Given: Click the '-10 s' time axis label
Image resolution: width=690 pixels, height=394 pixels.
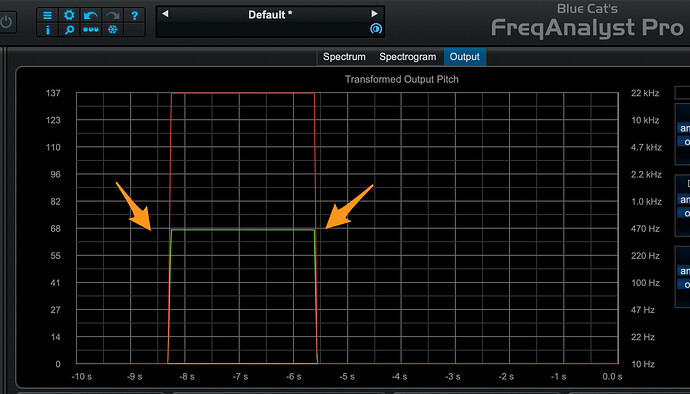Looking at the screenshot, I should tap(81, 377).
